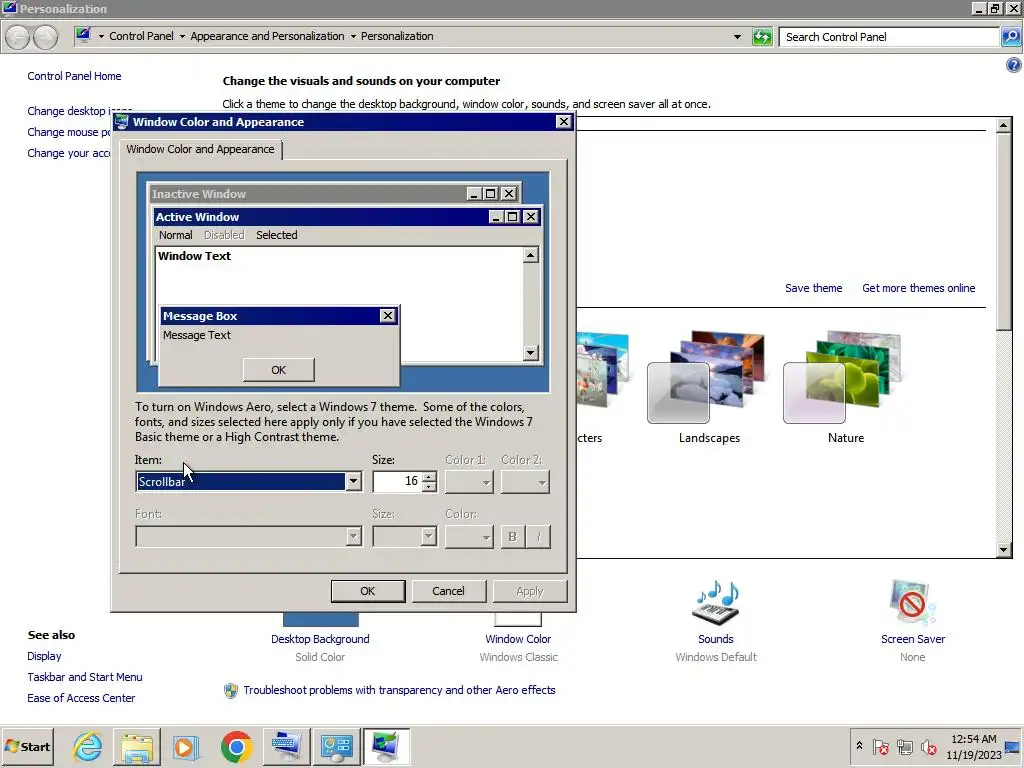Expand the arrow after Control Panel breadcrumb
1024x768 pixels.
tap(182, 37)
